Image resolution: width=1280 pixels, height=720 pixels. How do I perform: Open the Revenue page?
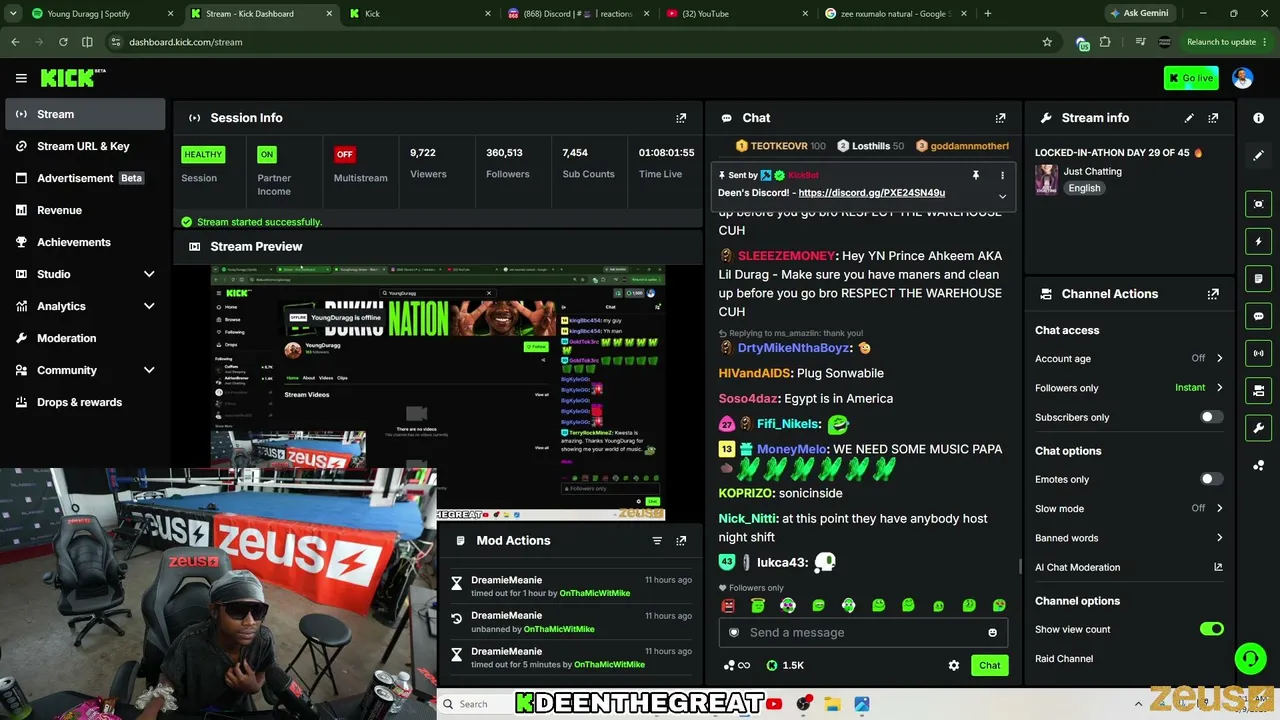[x=85, y=210]
